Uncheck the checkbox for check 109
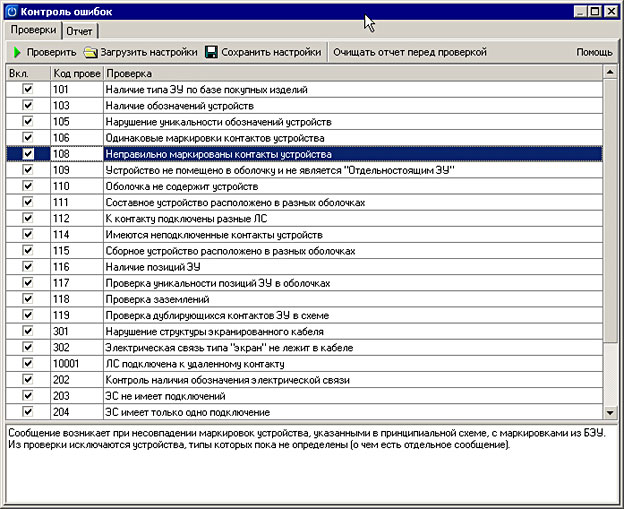624x509 pixels. [28, 170]
